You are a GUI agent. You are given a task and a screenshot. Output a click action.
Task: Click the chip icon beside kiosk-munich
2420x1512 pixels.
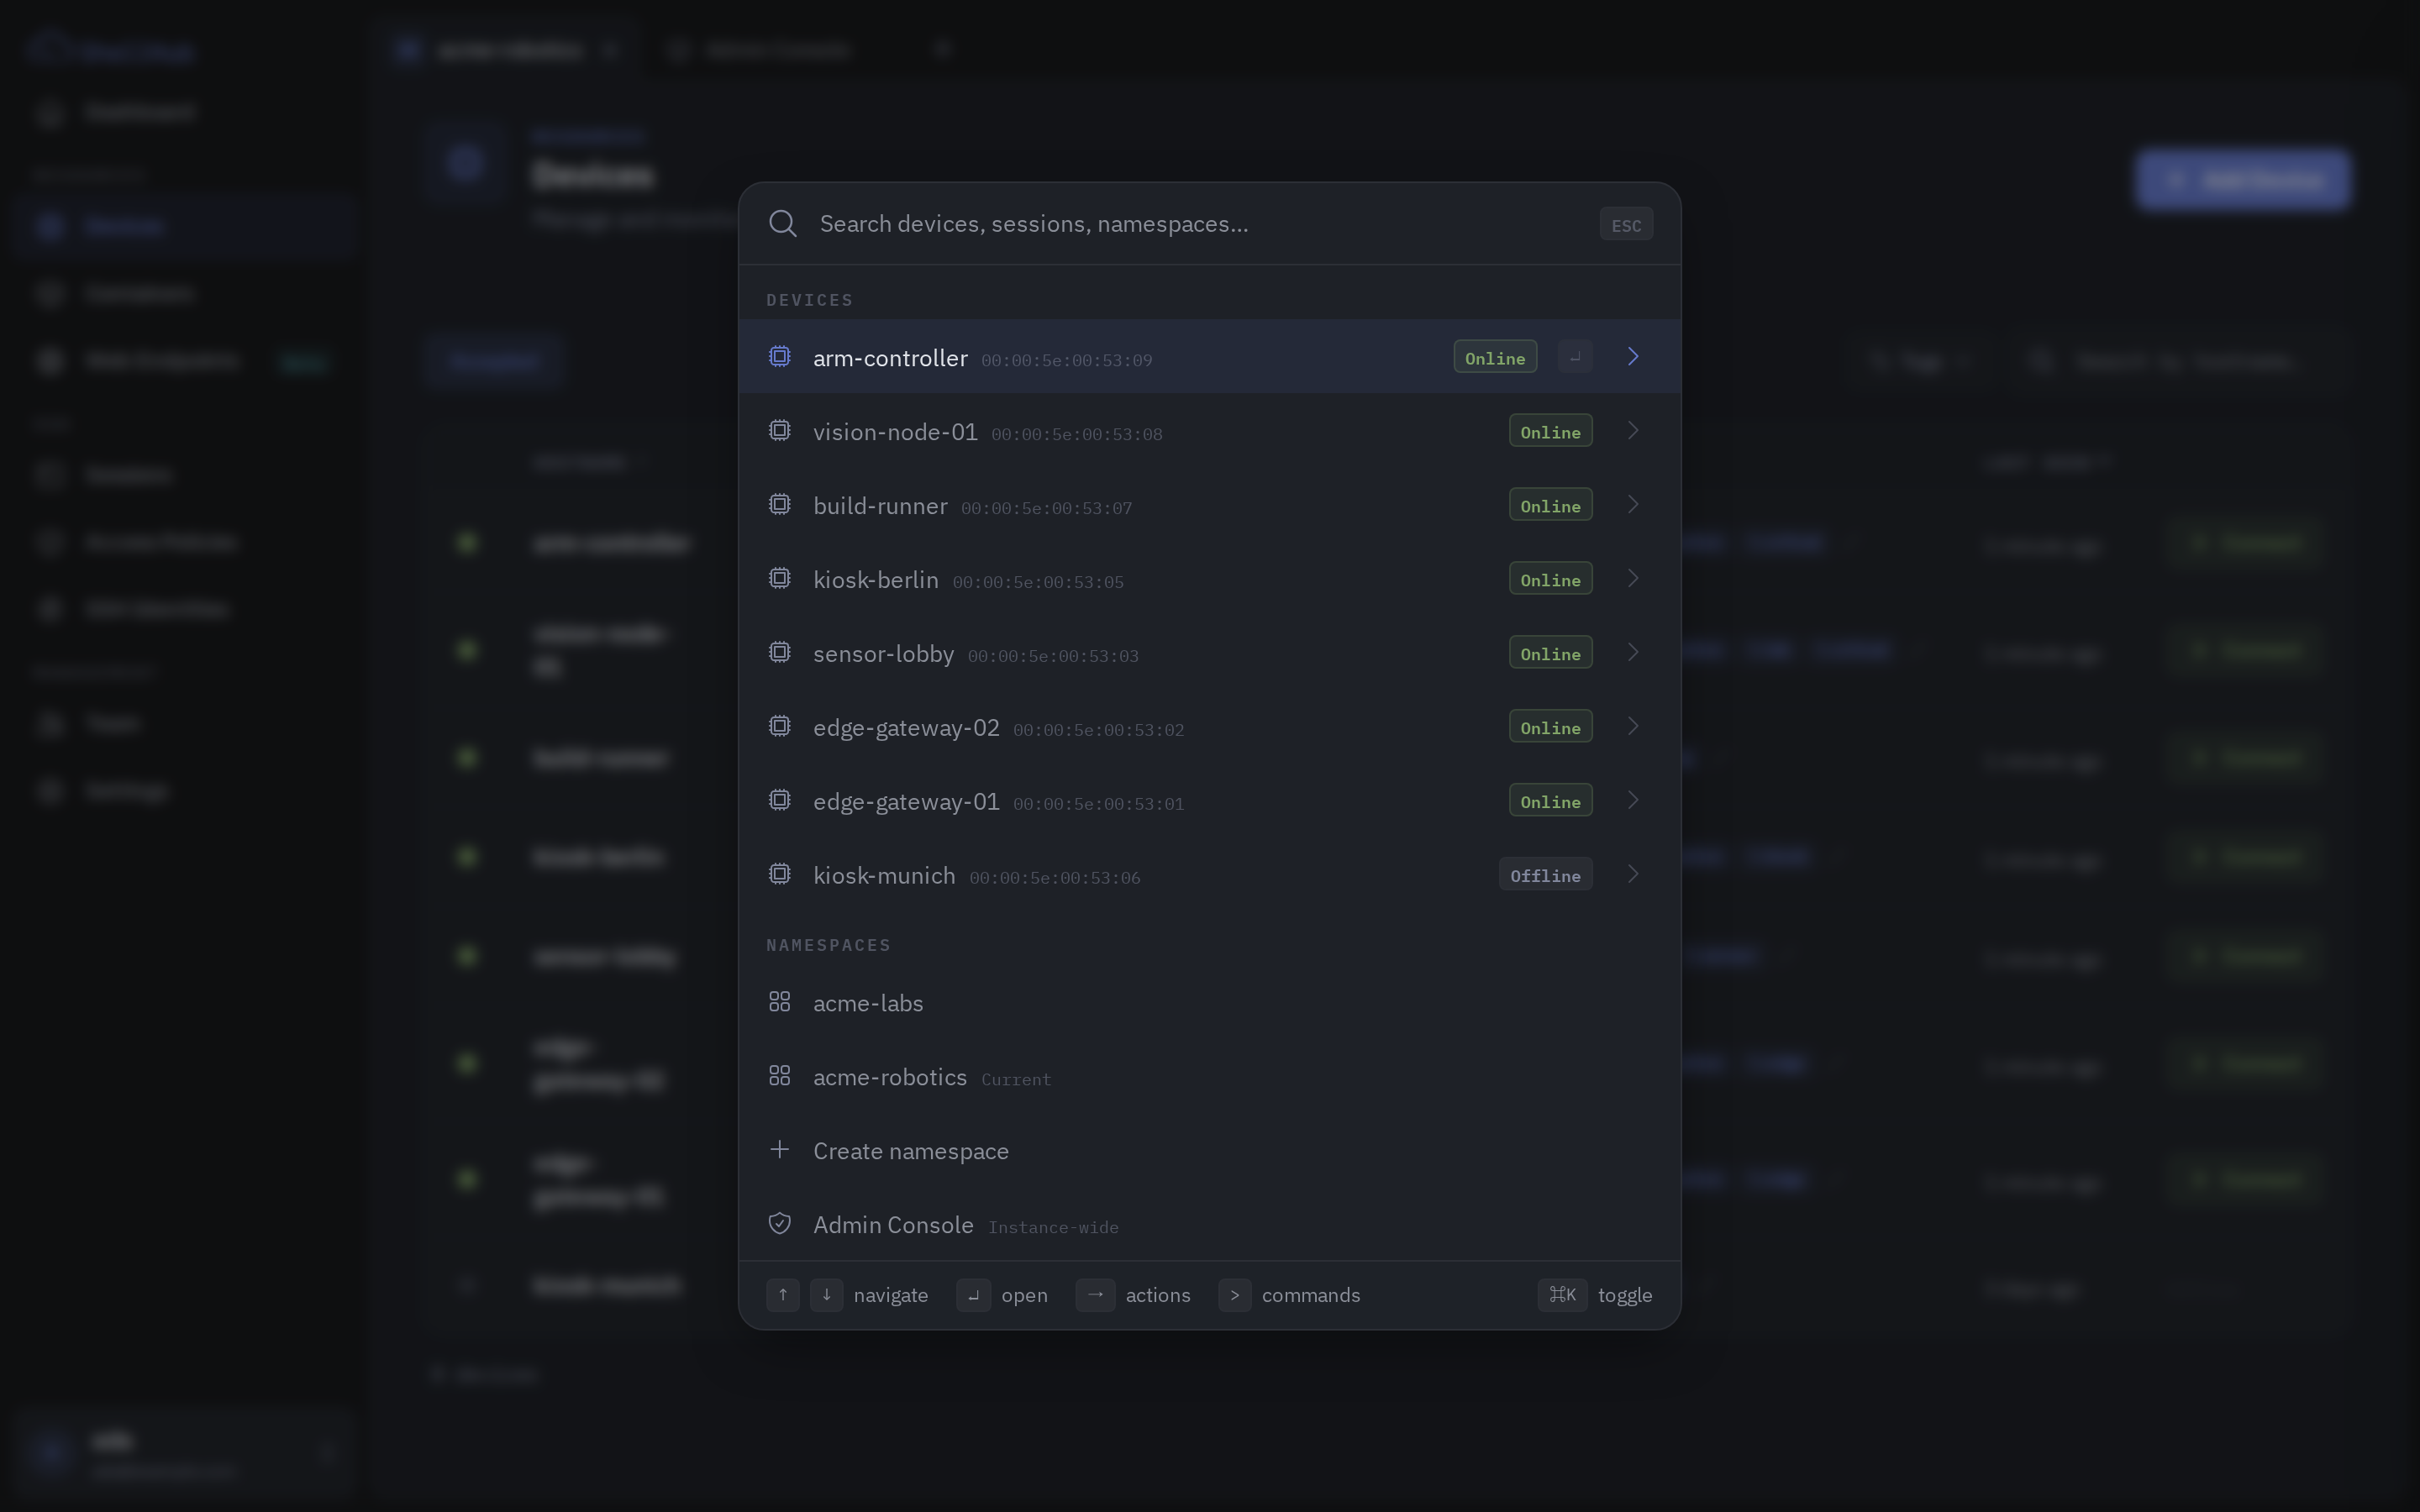point(780,875)
